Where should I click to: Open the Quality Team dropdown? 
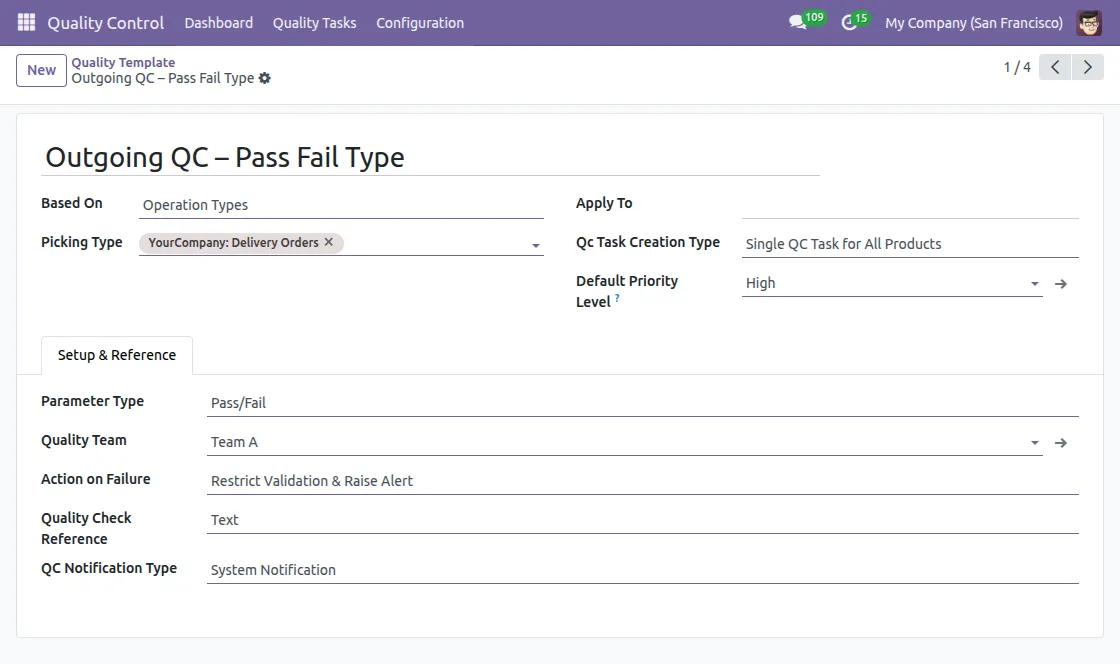pos(1035,442)
